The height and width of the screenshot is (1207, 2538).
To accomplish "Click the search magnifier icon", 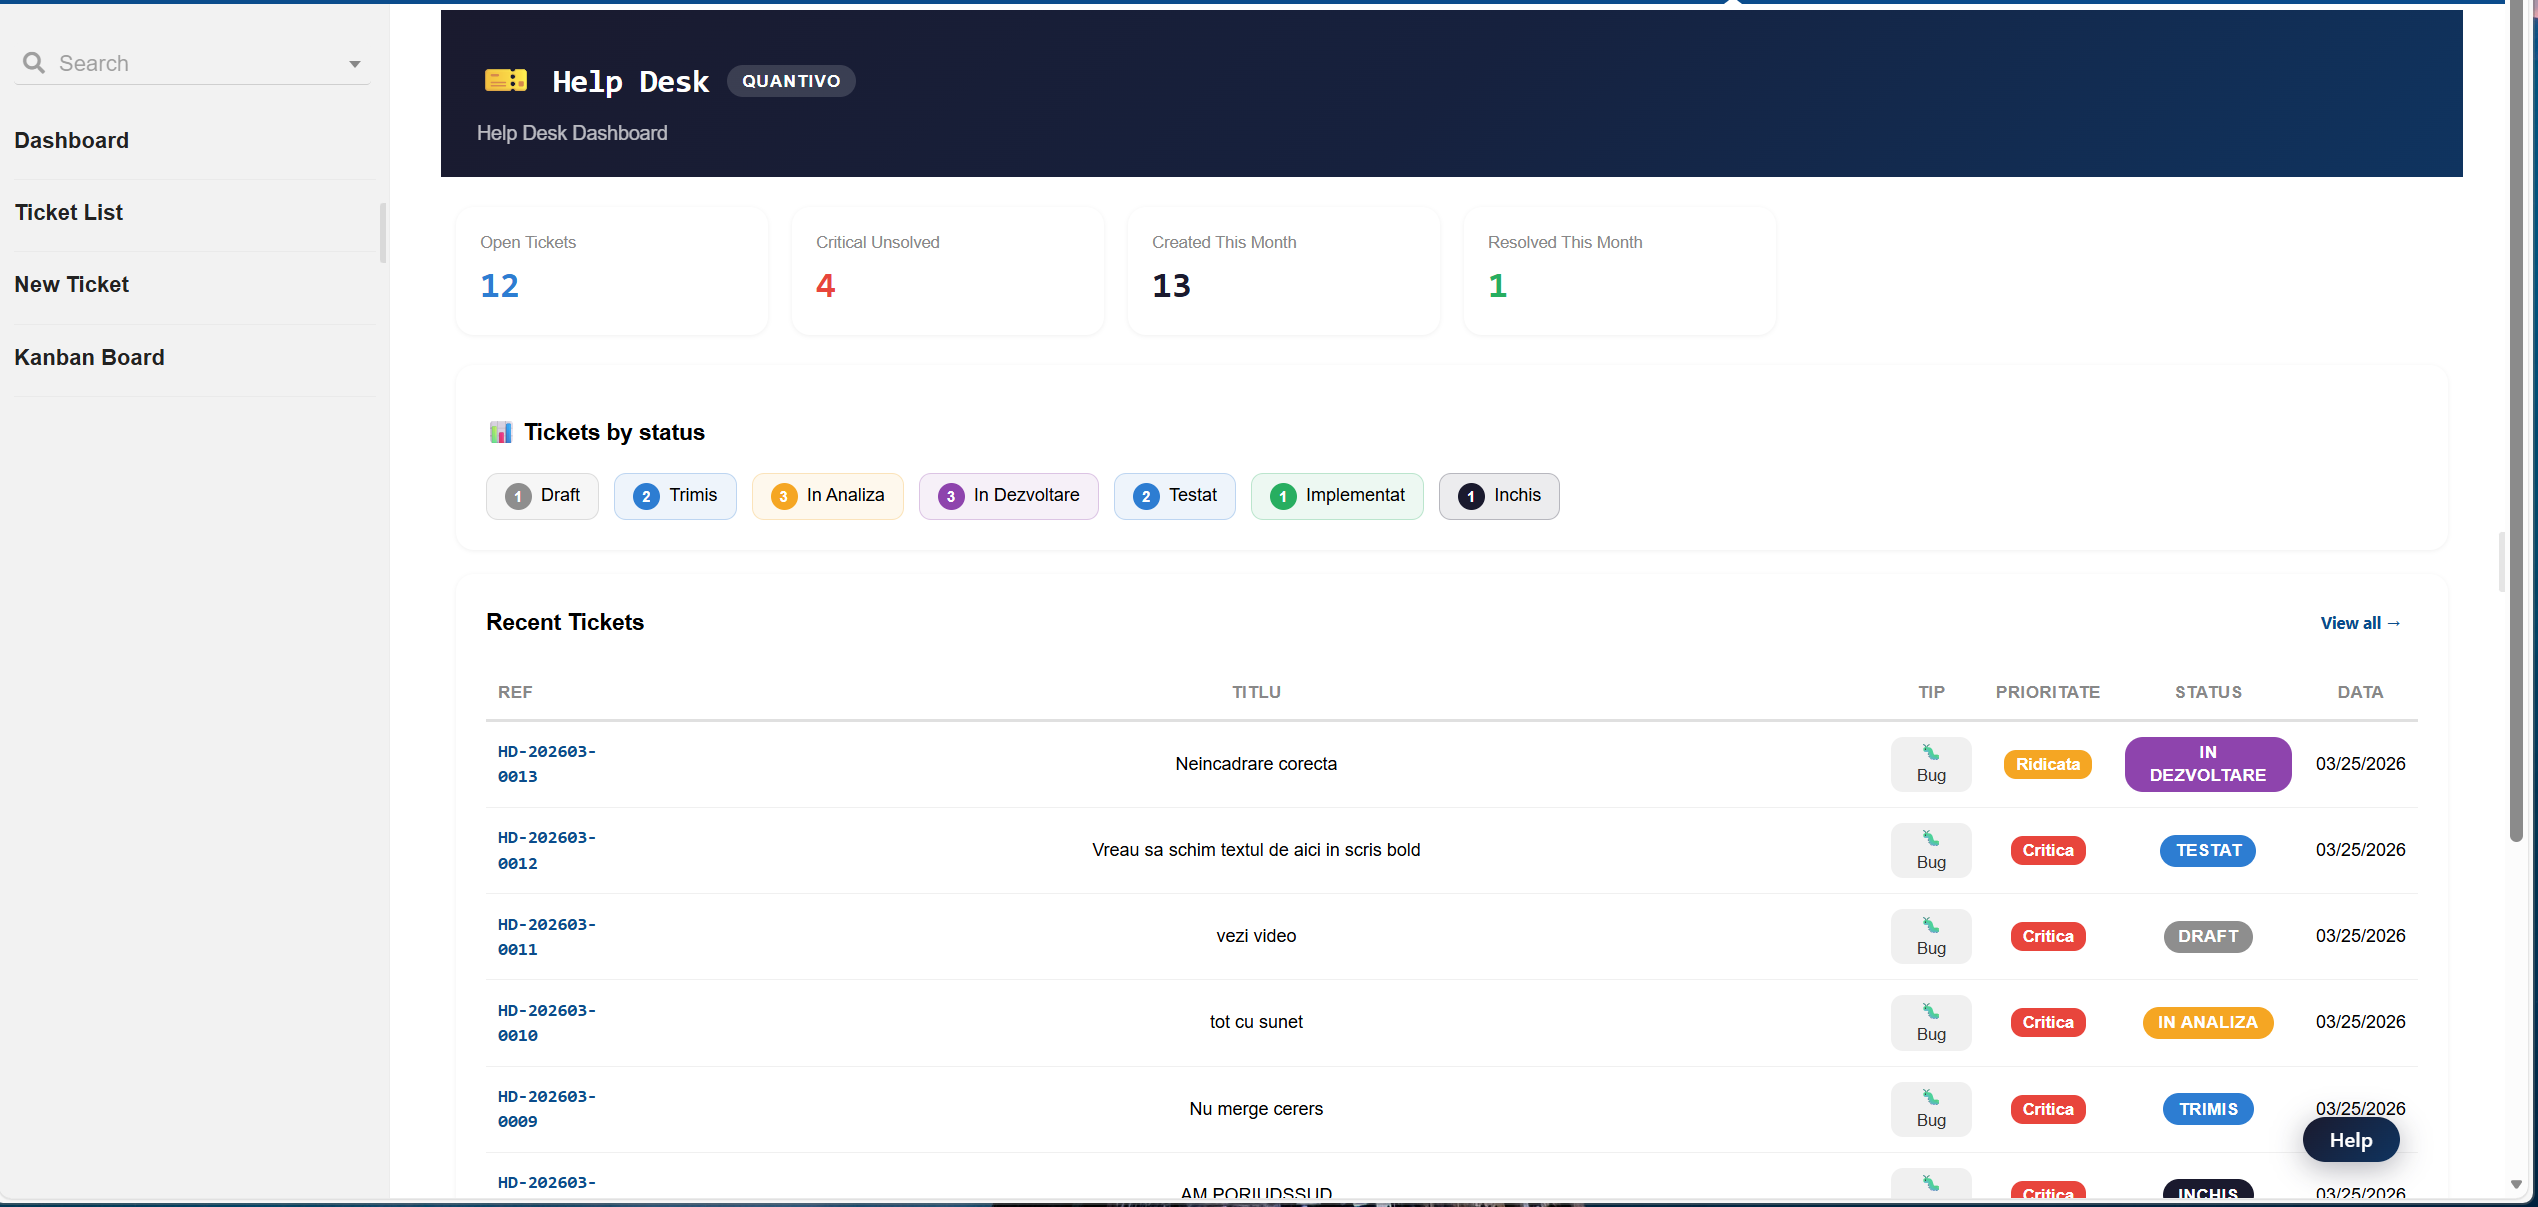I will pos(34,63).
